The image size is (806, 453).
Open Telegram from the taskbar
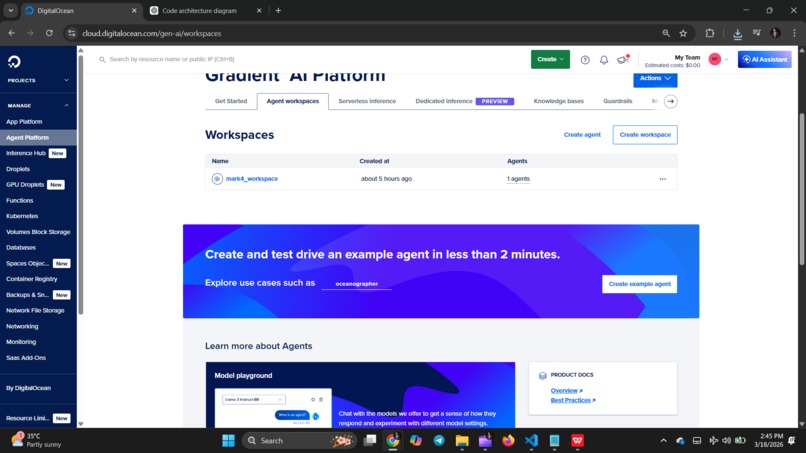click(x=438, y=441)
